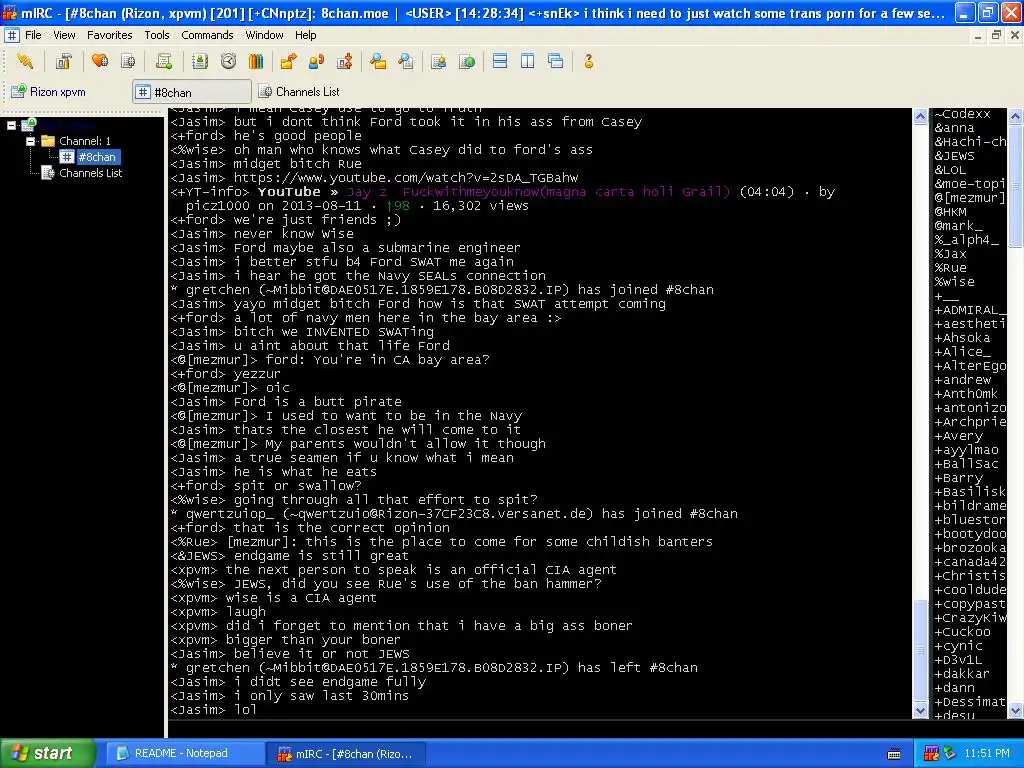Viewport: 1024px width, 768px height.
Task: Open the Tools menu
Action: tap(157, 35)
